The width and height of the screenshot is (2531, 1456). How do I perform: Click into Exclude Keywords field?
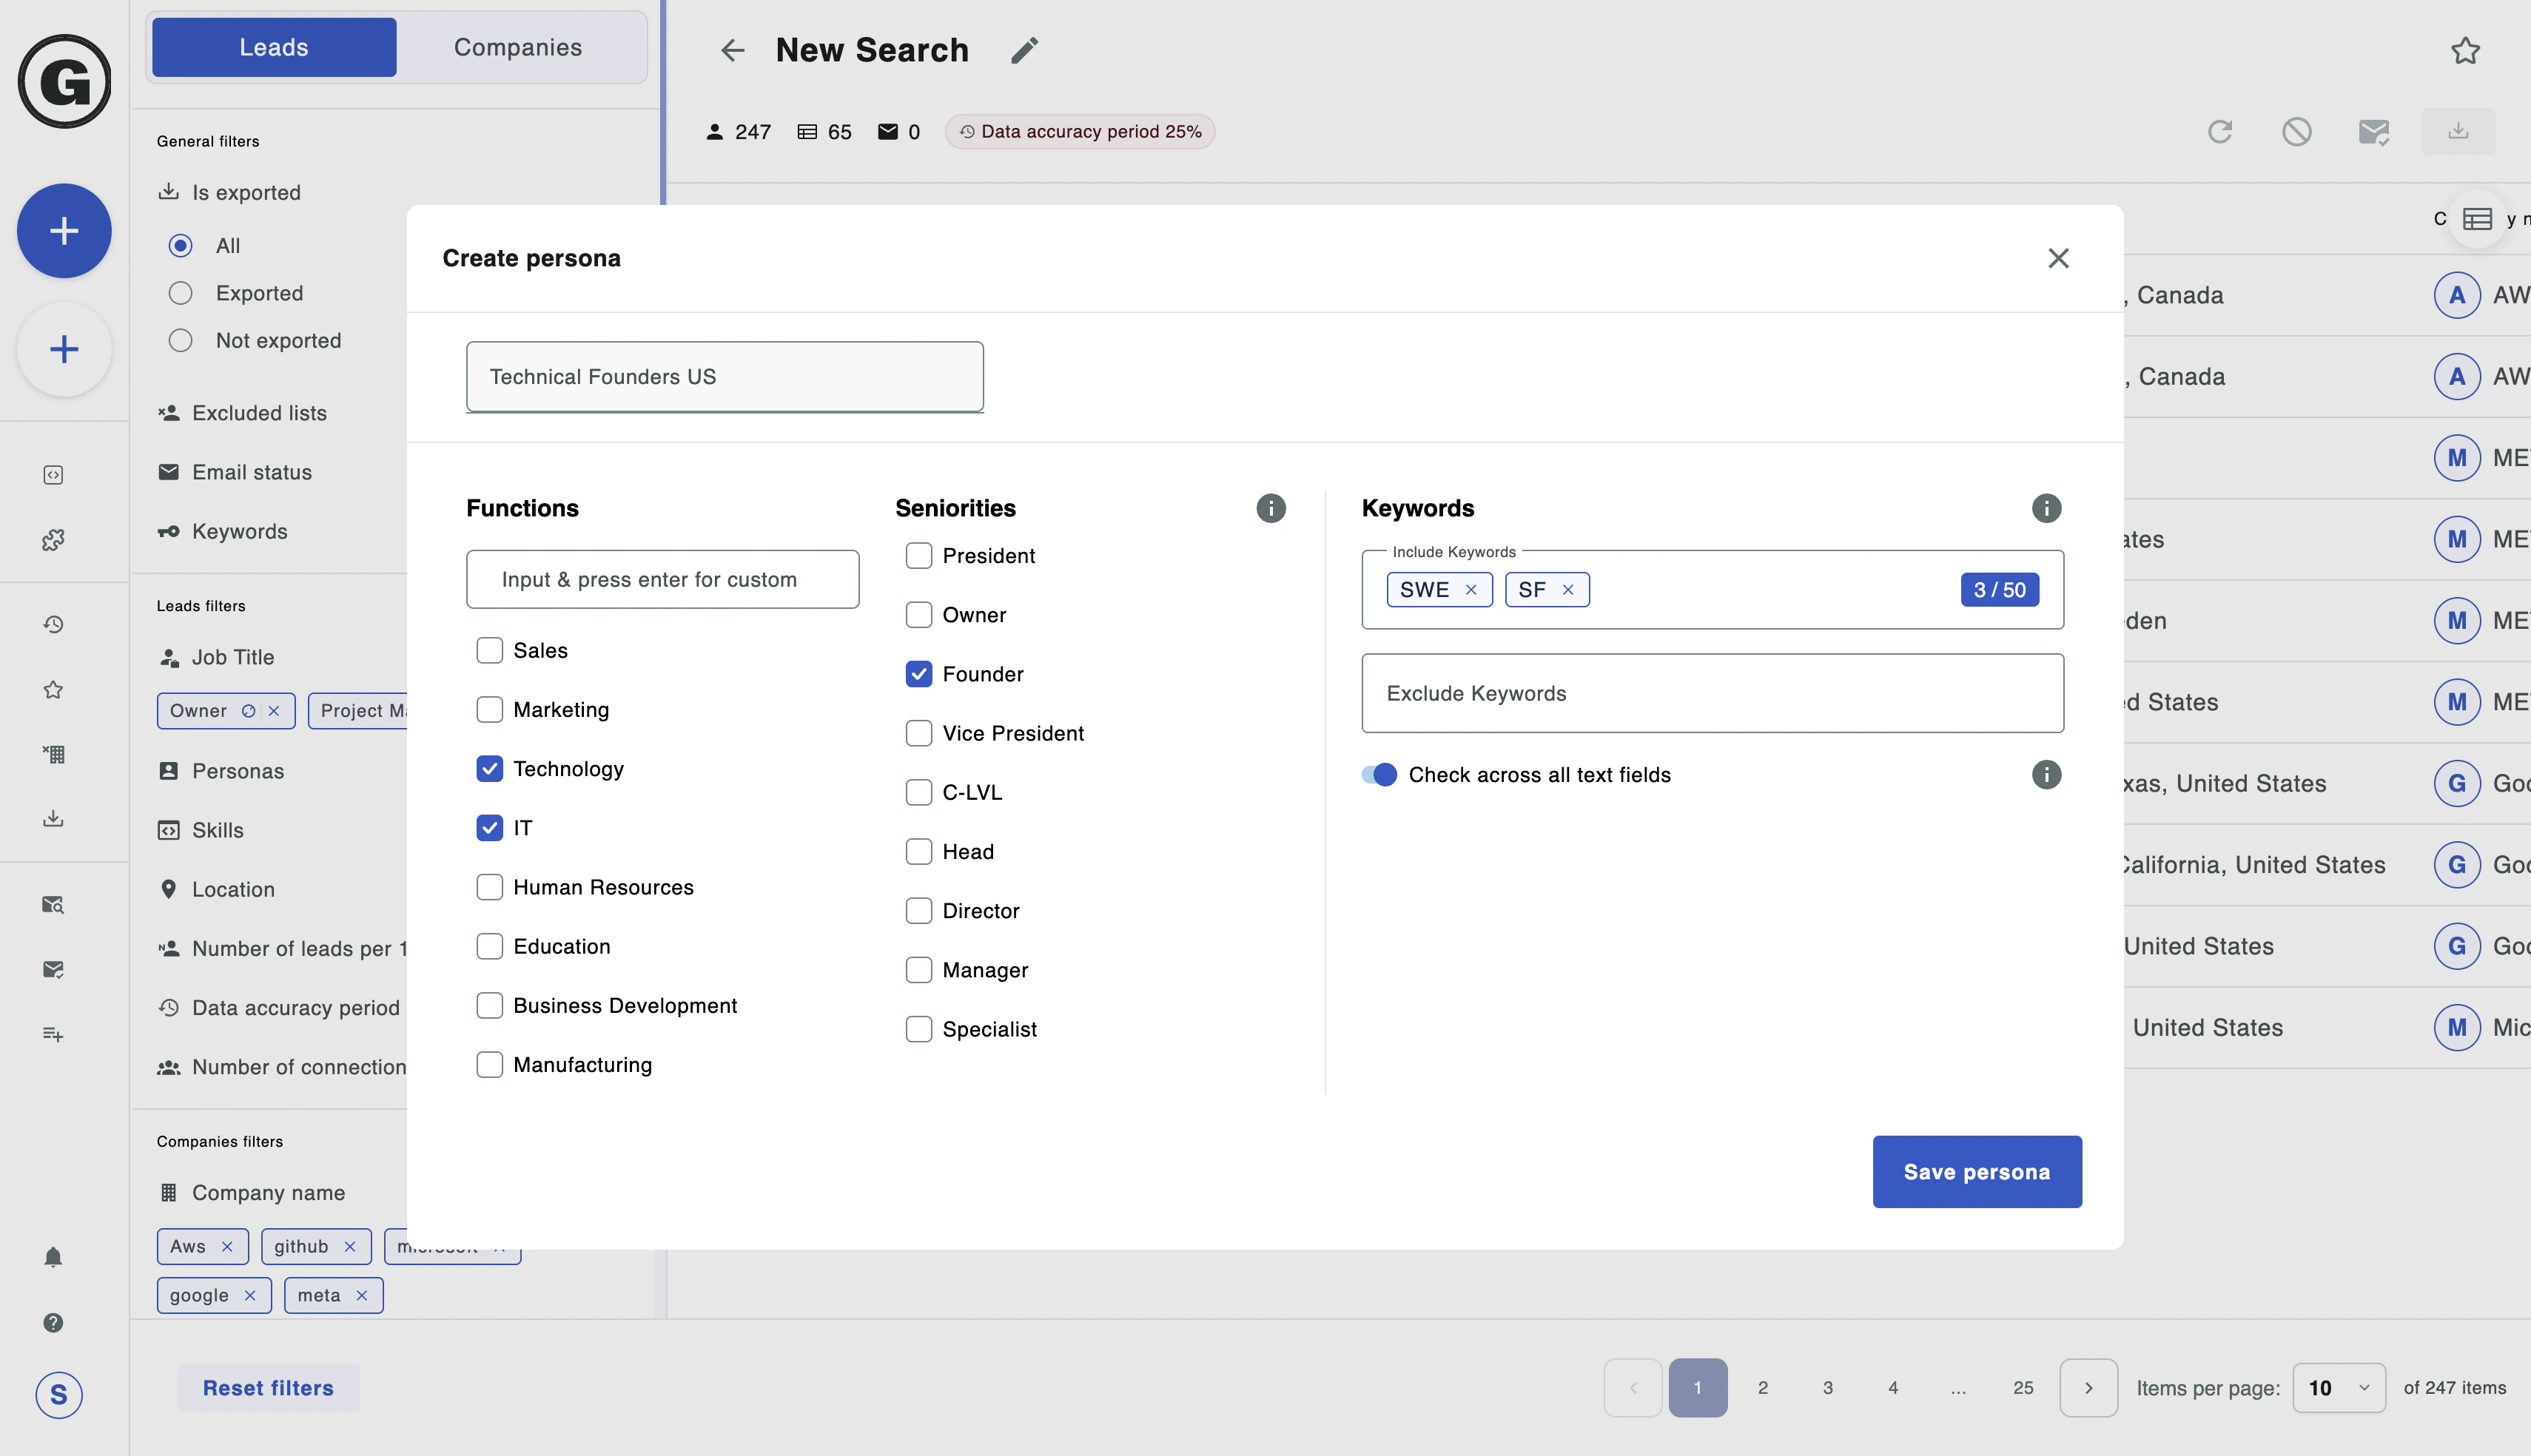1711,693
